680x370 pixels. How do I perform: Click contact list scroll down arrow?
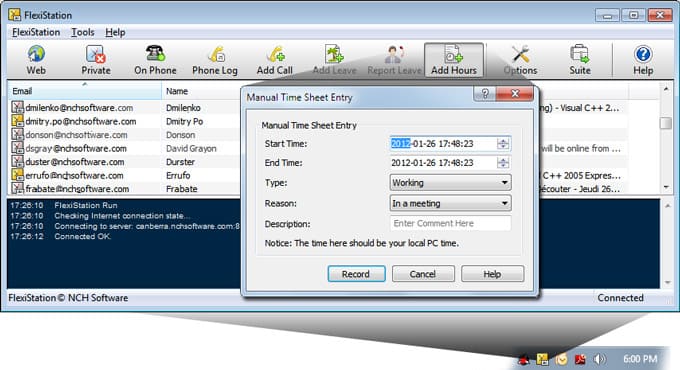coord(666,187)
